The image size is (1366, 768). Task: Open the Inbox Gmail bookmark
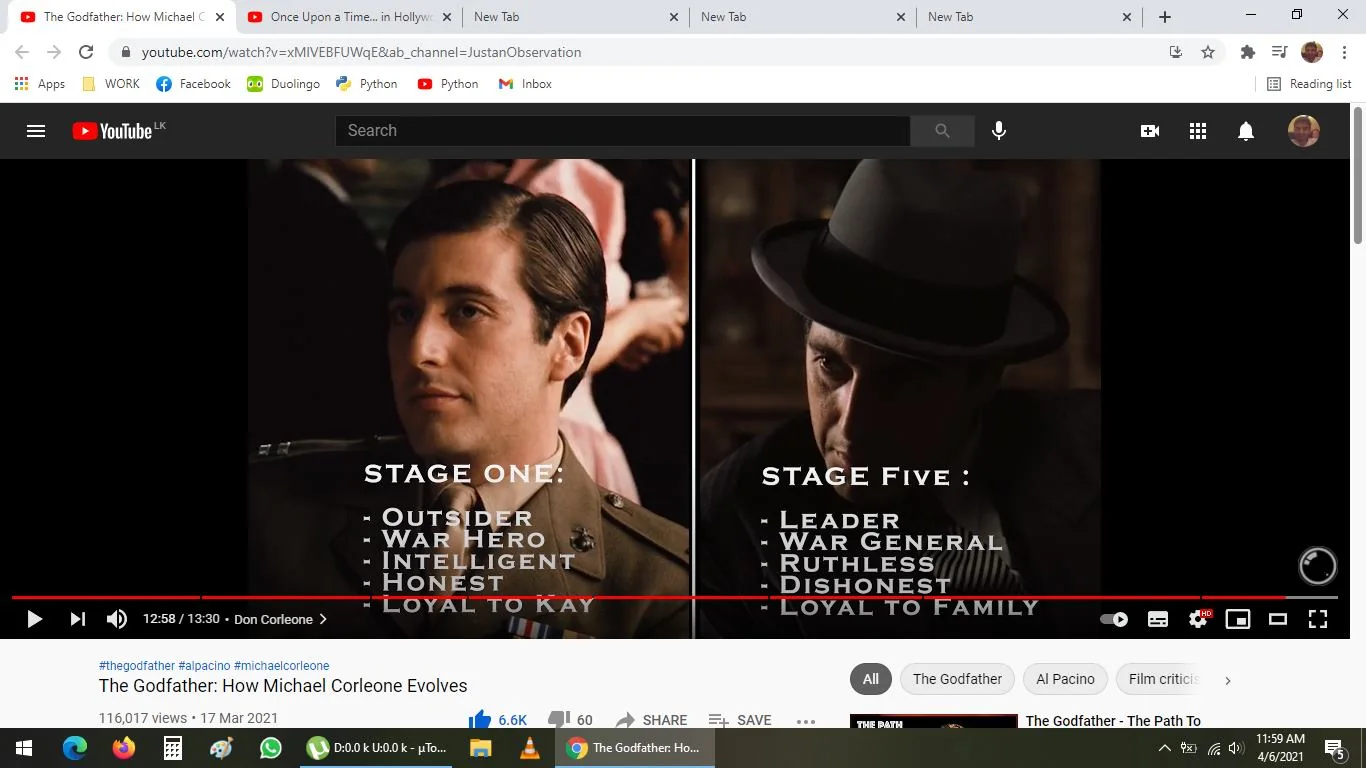pos(525,84)
